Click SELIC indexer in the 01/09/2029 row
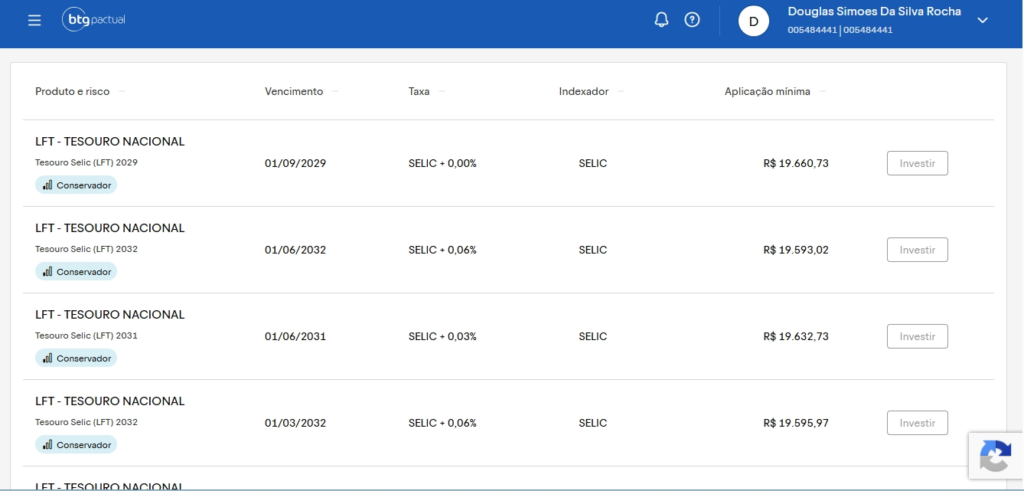Image resolution: width=1024 pixels, height=491 pixels. coord(592,163)
